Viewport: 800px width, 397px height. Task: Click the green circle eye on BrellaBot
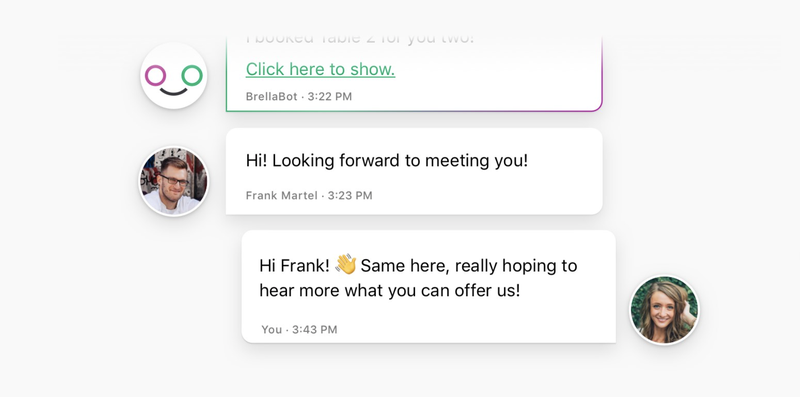coord(192,76)
